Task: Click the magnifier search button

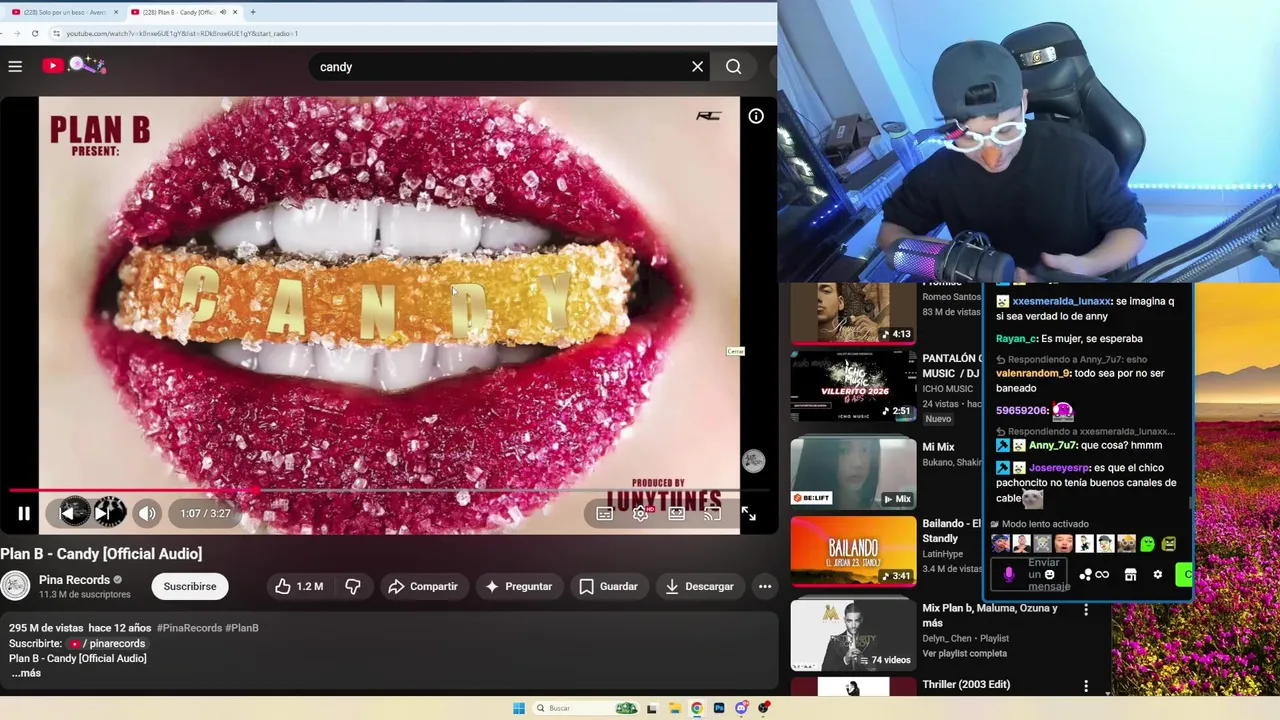Action: 734,67
